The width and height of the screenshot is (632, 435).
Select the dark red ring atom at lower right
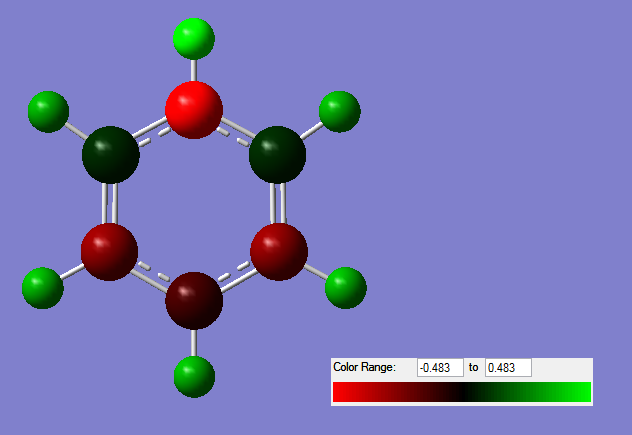point(279,252)
